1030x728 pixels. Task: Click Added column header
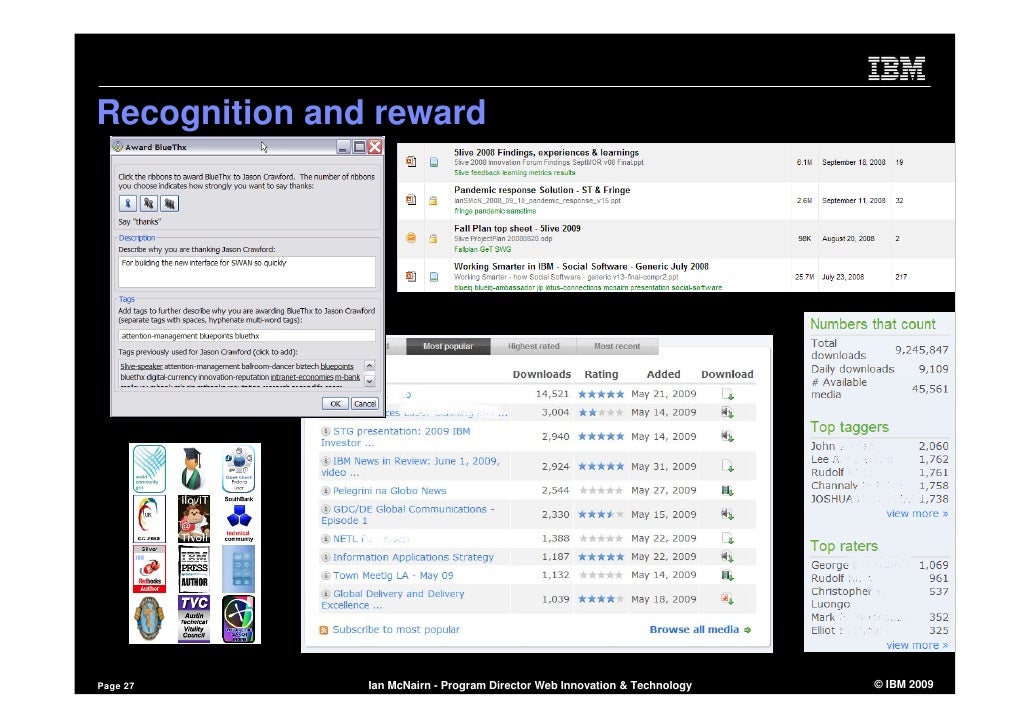pyautogui.click(x=663, y=375)
